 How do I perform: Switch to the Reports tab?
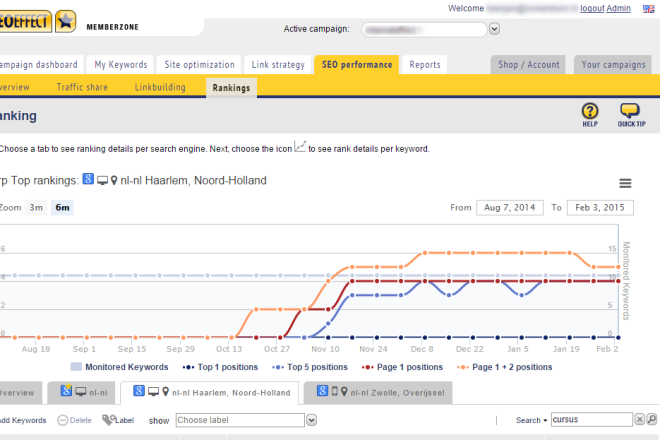click(x=425, y=65)
